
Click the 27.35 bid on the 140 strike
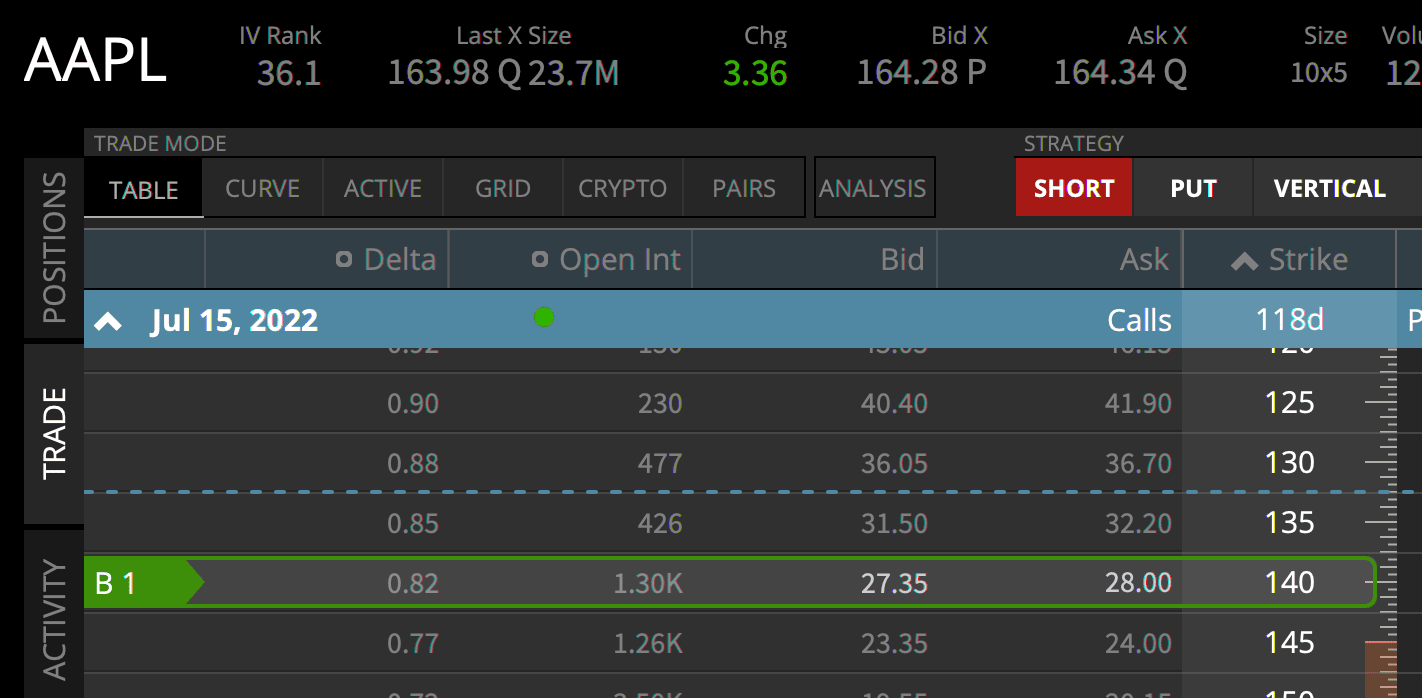point(894,583)
